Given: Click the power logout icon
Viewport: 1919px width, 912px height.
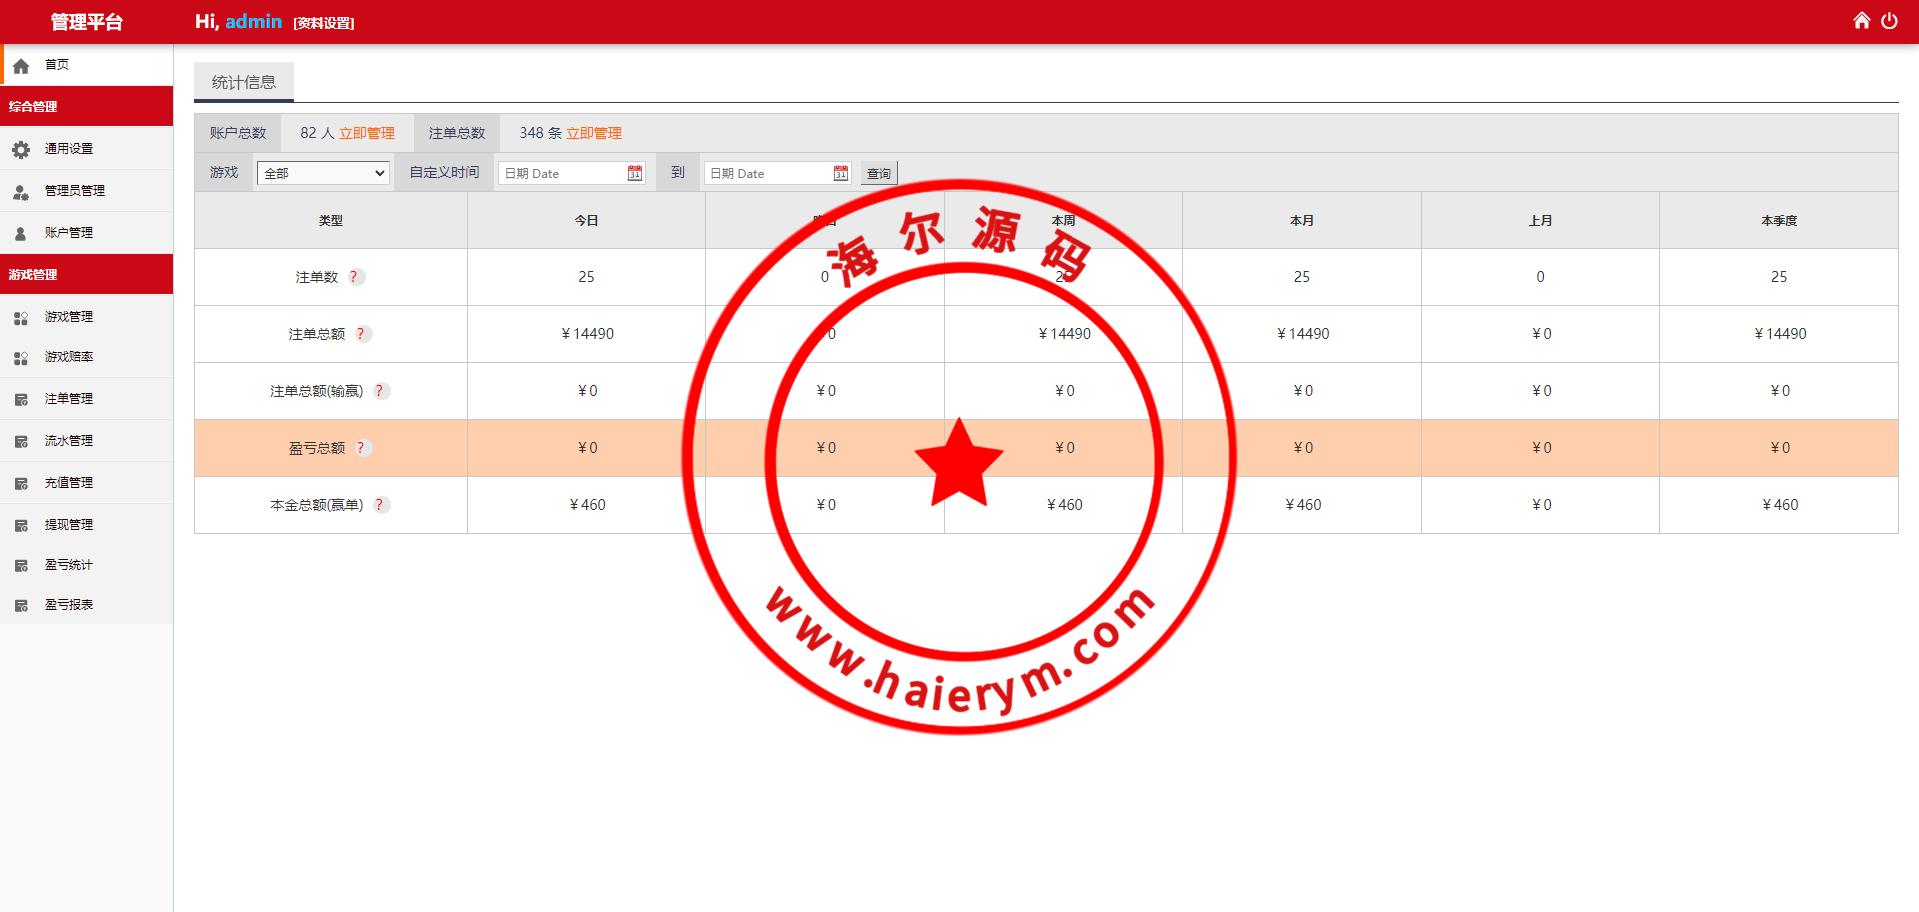Looking at the screenshot, I should point(1889,21).
